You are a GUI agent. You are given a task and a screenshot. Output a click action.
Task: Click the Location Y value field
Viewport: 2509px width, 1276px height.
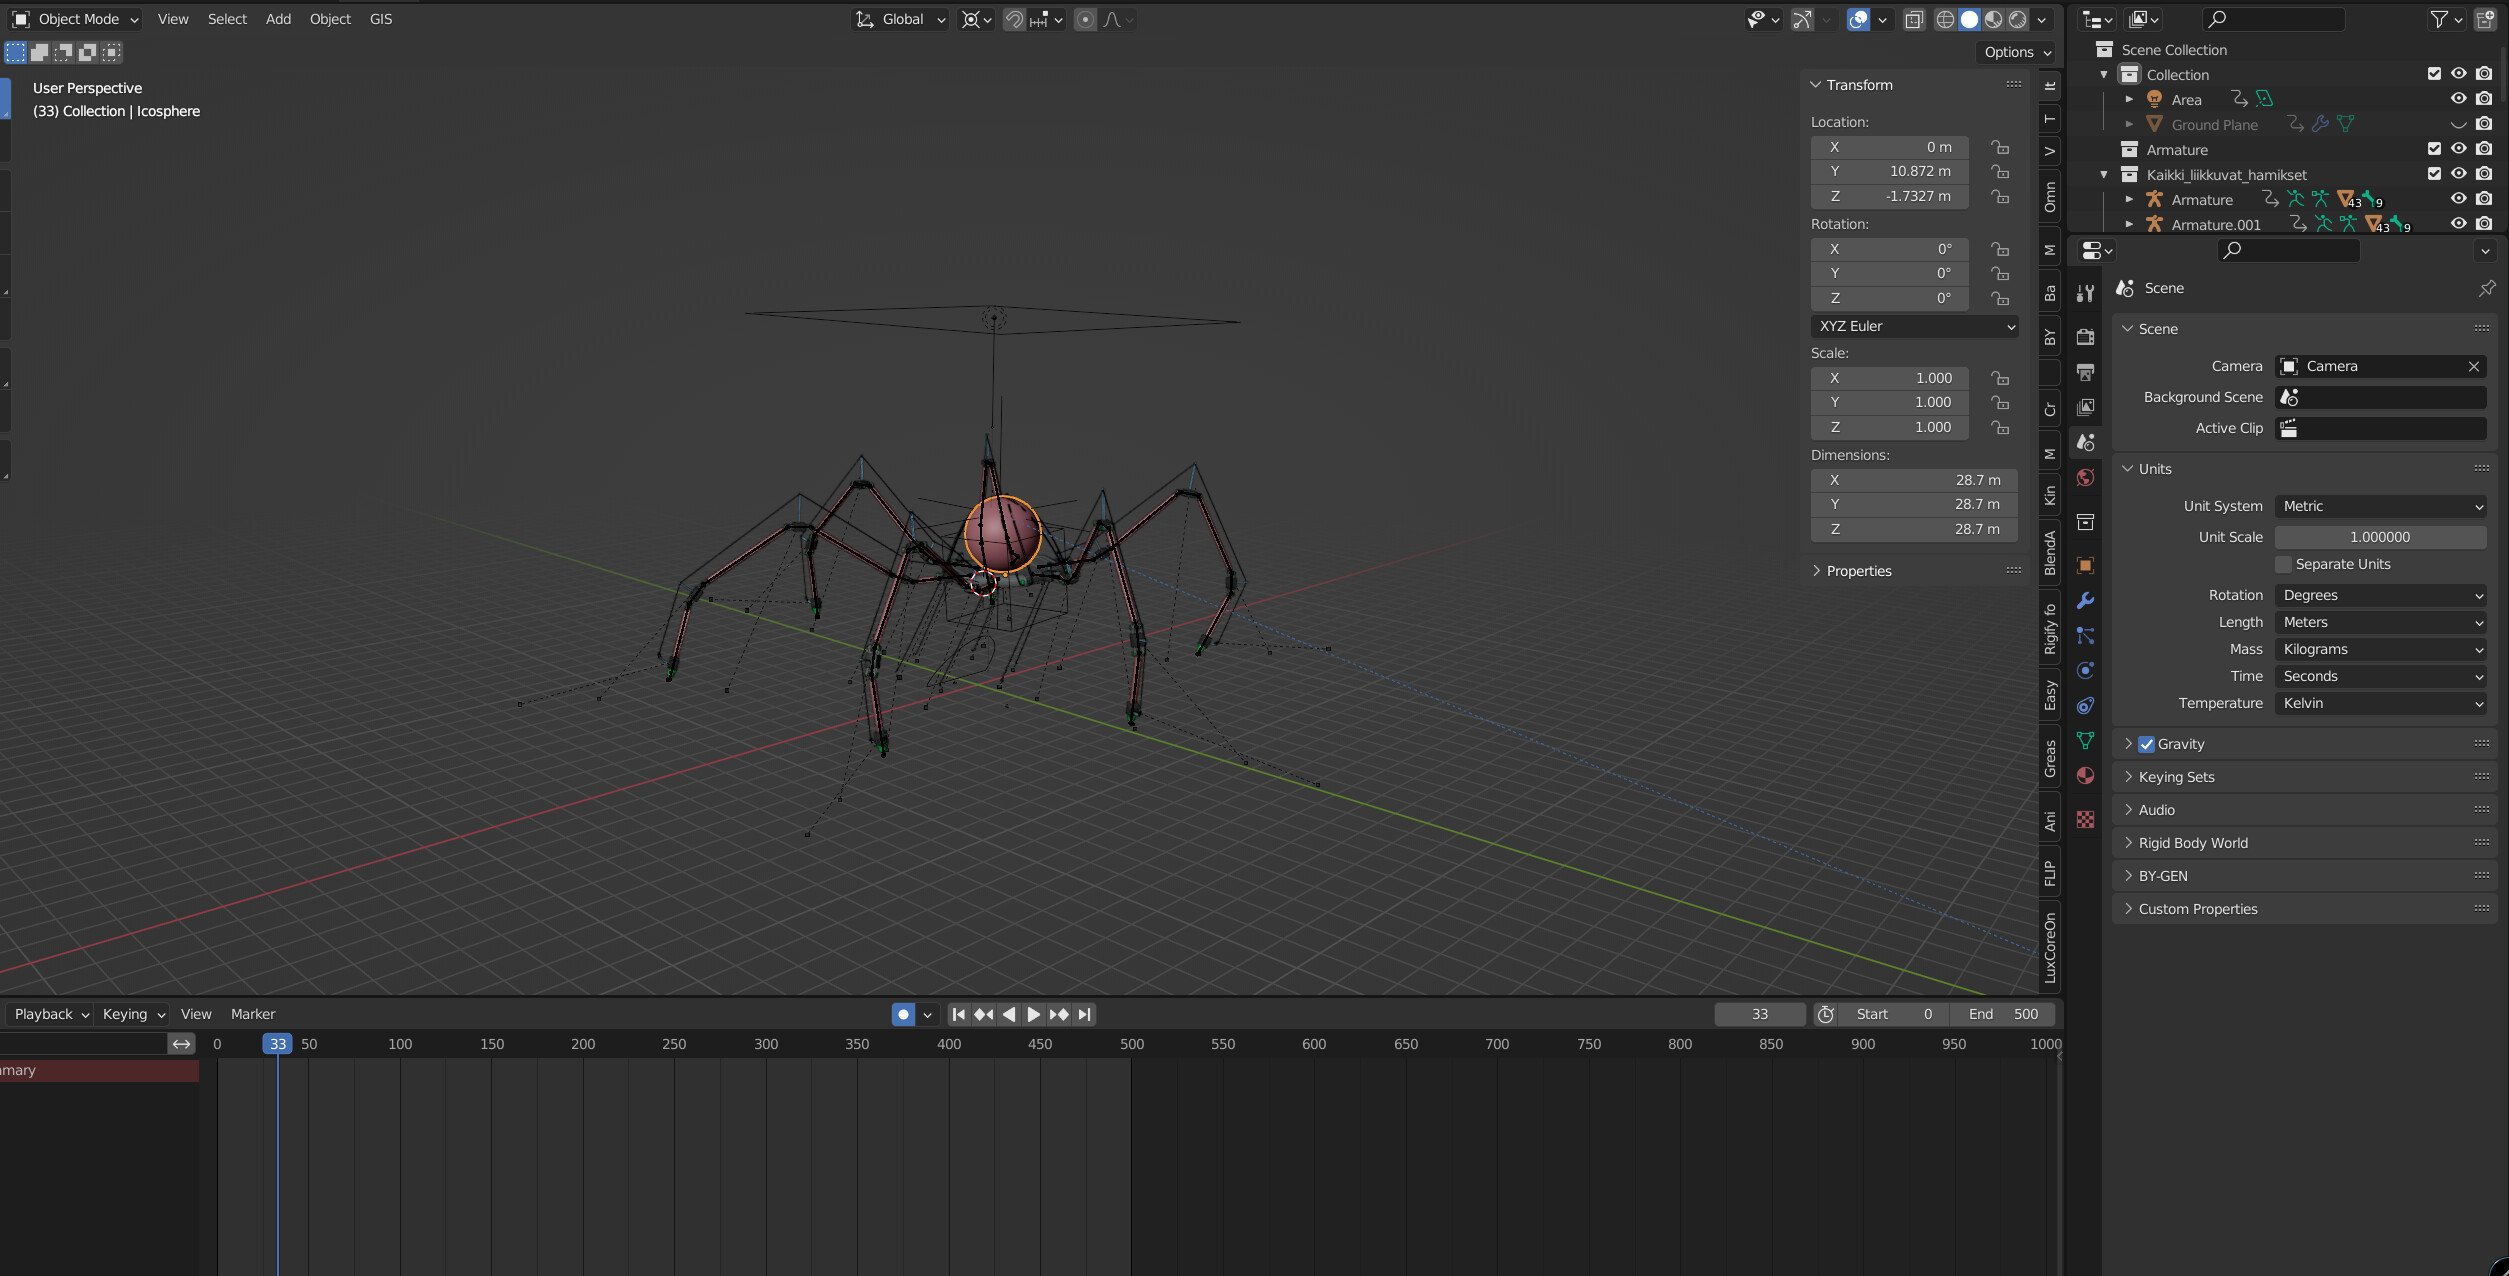pyautogui.click(x=1889, y=171)
